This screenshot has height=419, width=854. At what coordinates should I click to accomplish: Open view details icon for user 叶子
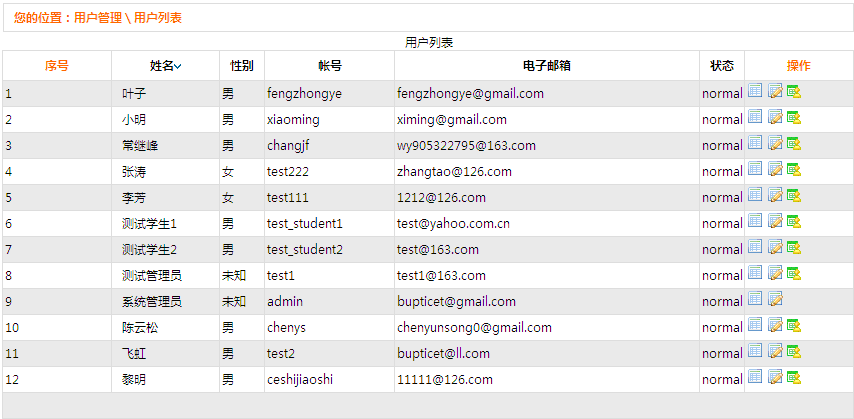pos(755,91)
